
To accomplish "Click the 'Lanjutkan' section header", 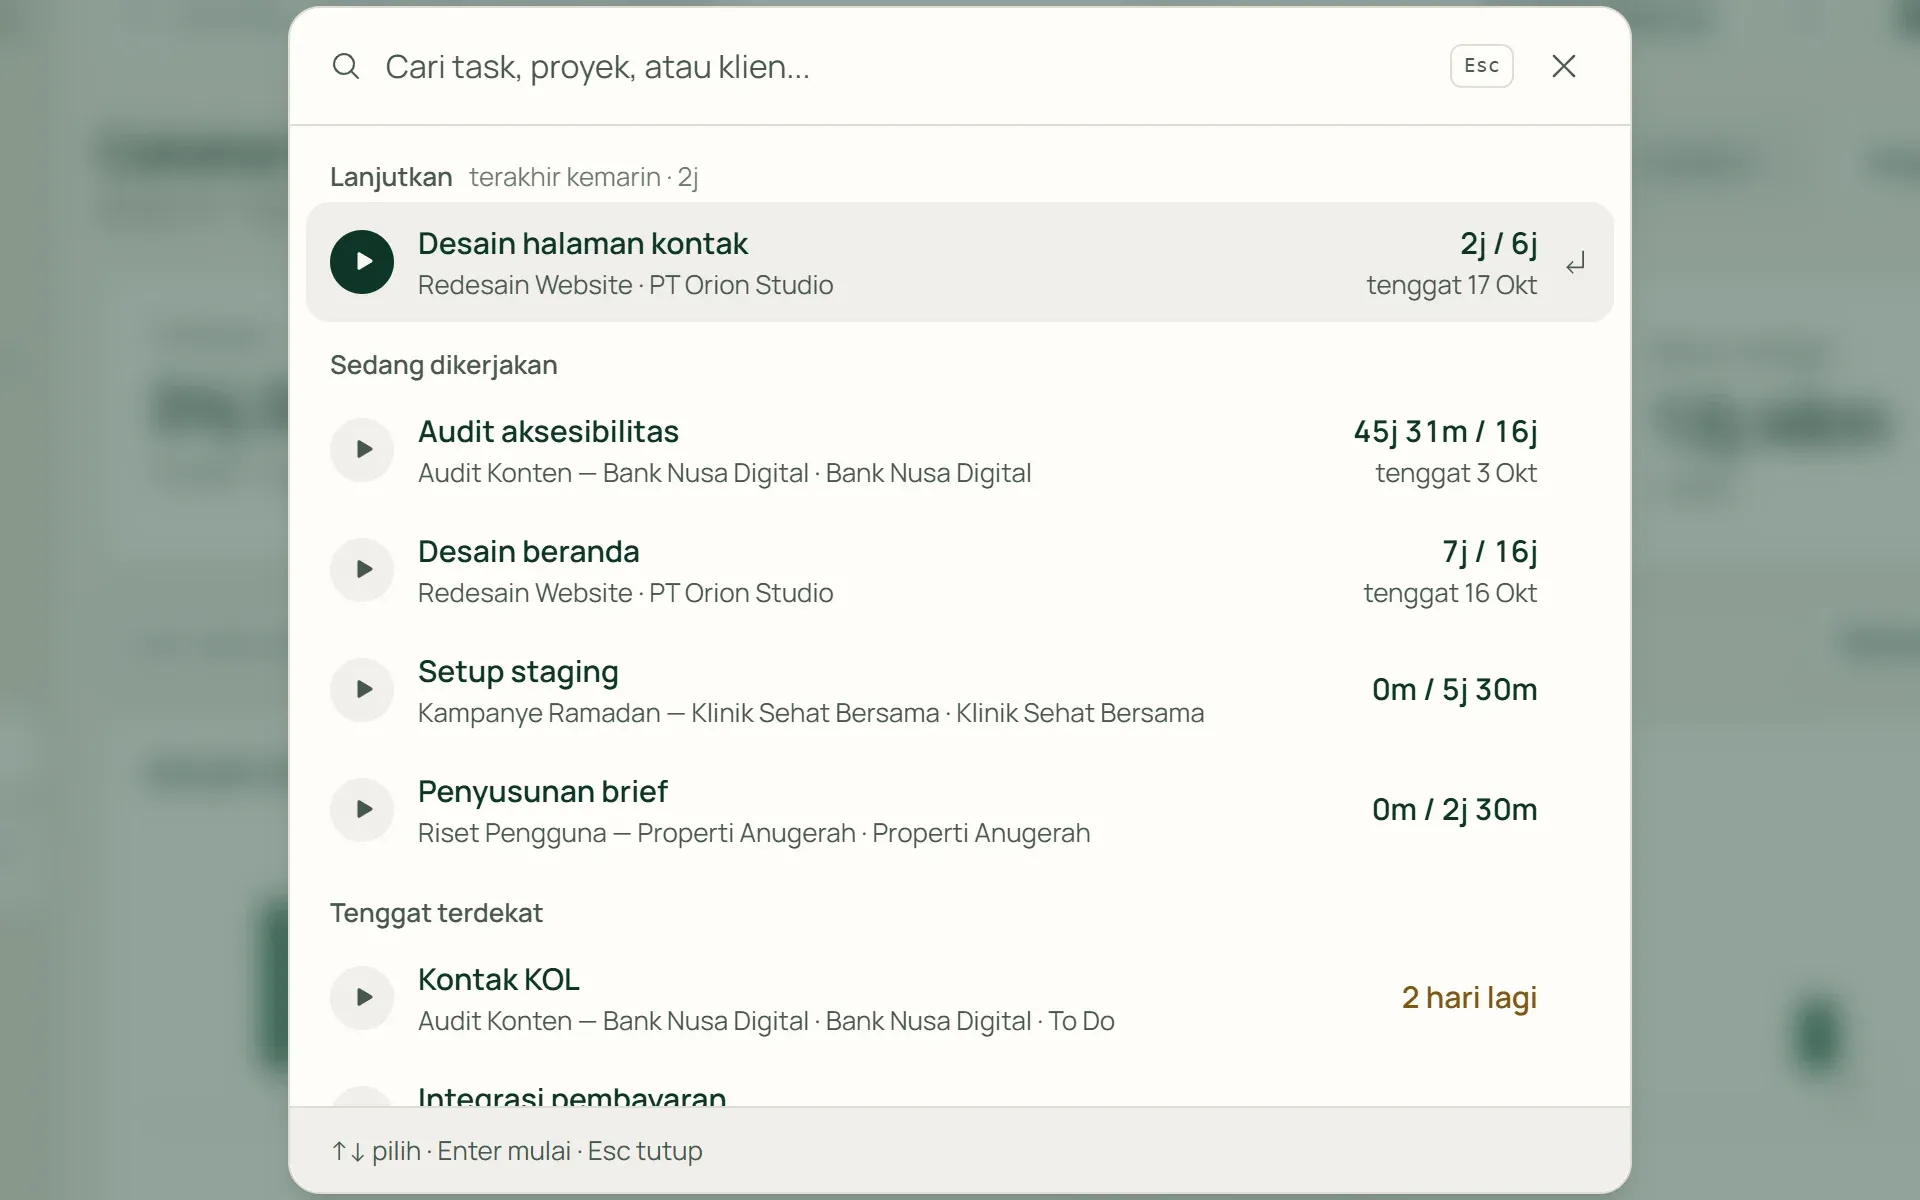I will pyautogui.click(x=391, y=177).
